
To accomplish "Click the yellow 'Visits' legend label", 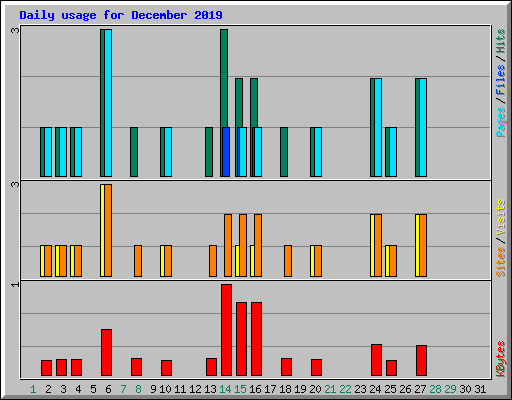I will click(x=501, y=217).
